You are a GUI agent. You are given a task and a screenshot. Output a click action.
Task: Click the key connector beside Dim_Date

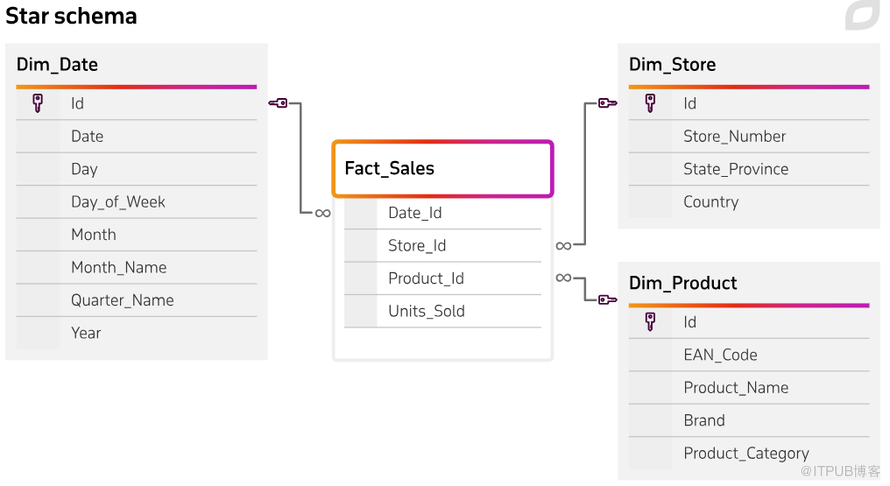pyautogui.click(x=278, y=103)
